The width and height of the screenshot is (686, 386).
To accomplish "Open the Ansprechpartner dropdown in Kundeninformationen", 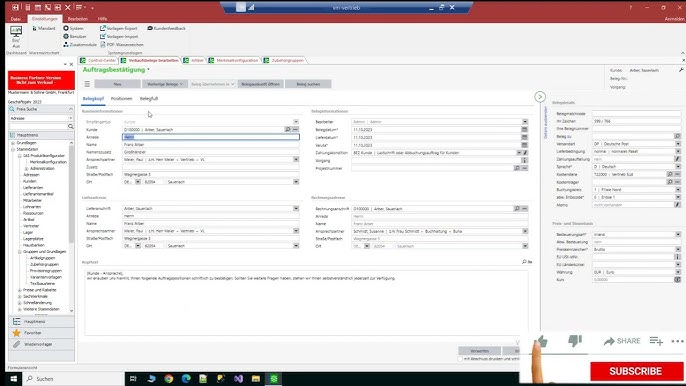I will tap(296, 159).
